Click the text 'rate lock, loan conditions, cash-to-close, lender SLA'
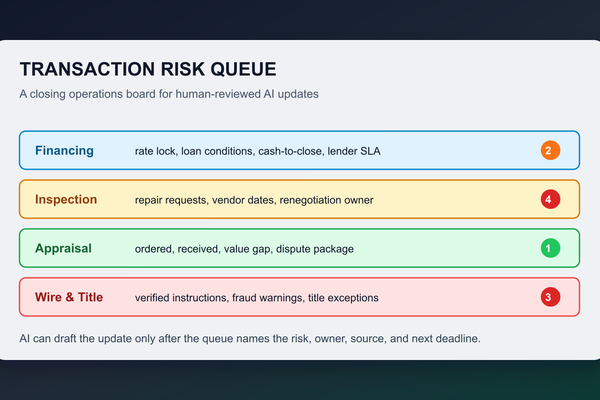 (258, 151)
